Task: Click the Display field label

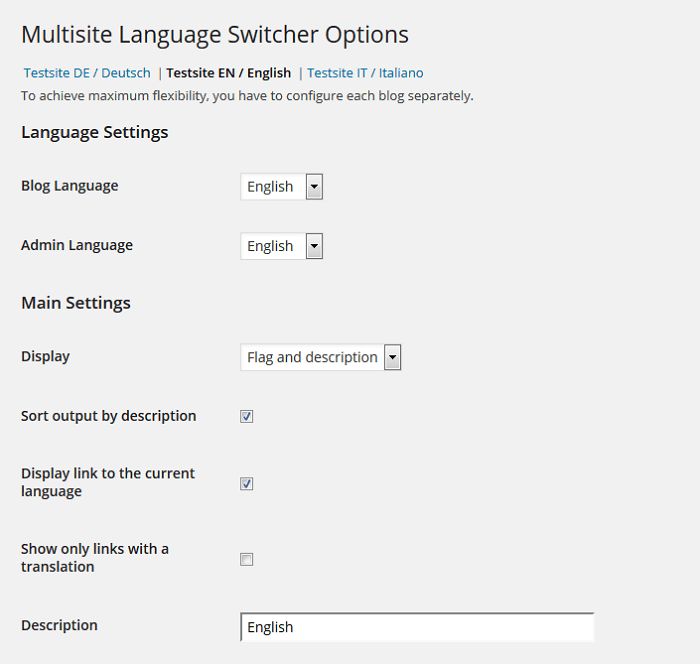Action: (46, 356)
